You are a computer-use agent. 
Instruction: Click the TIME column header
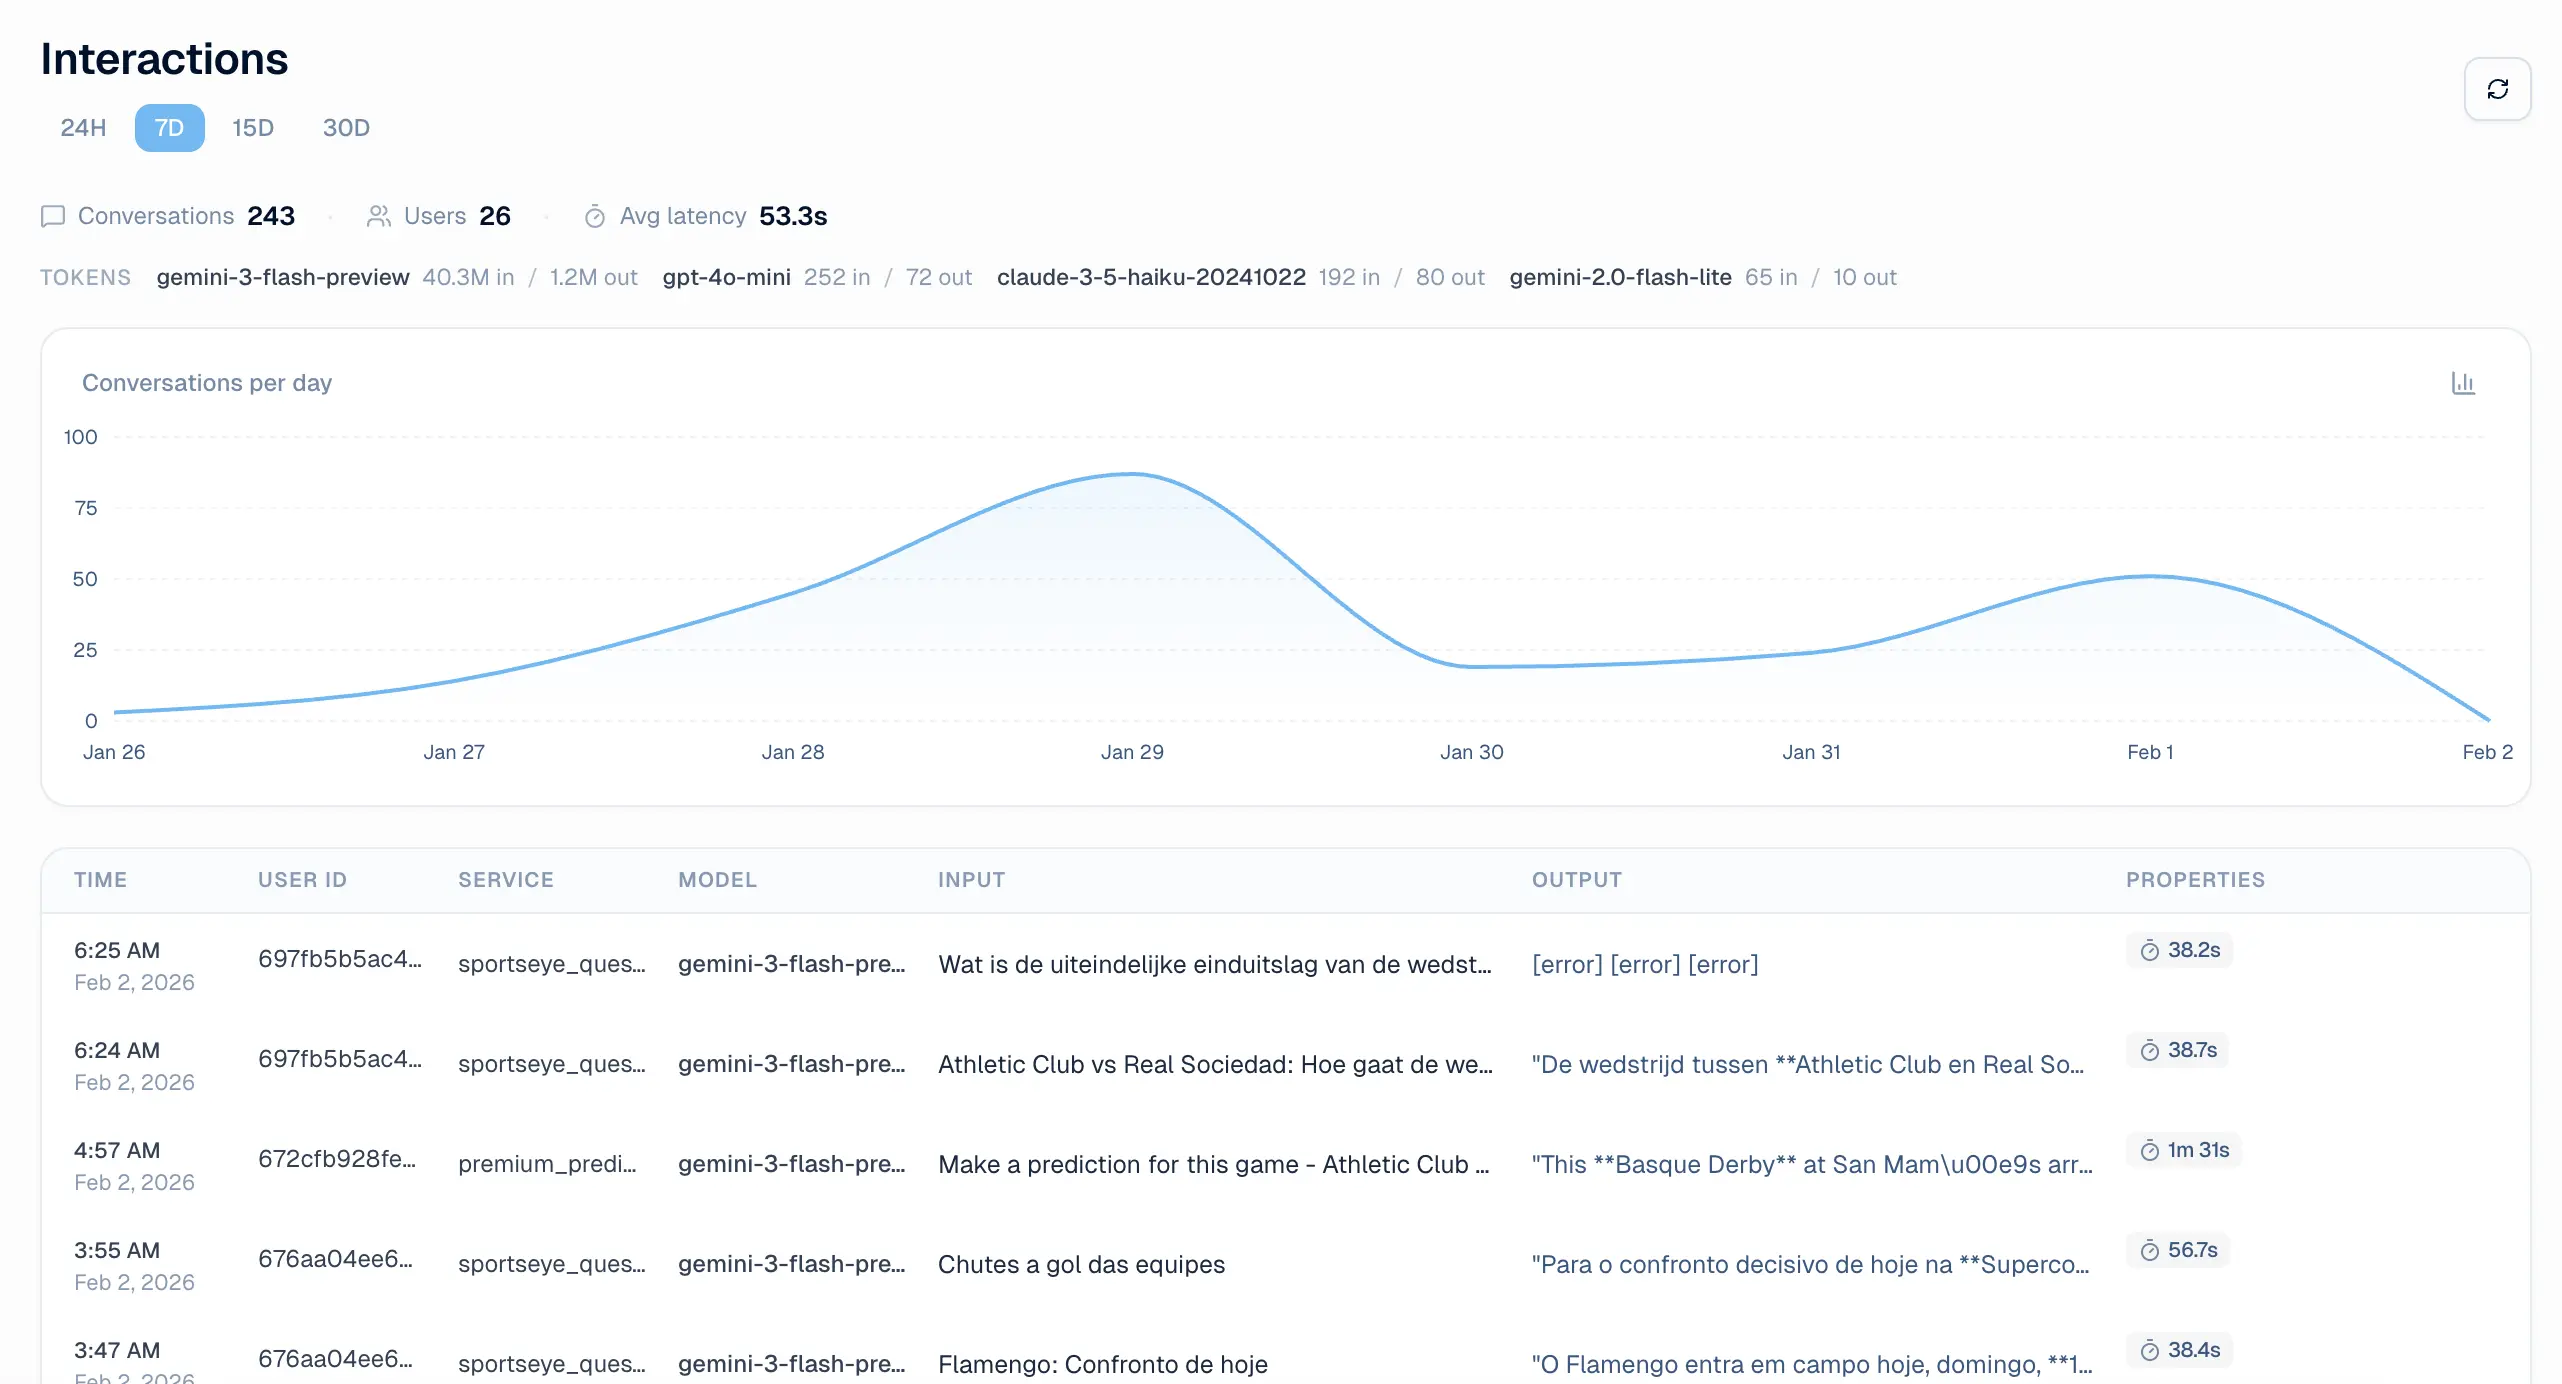[100, 880]
